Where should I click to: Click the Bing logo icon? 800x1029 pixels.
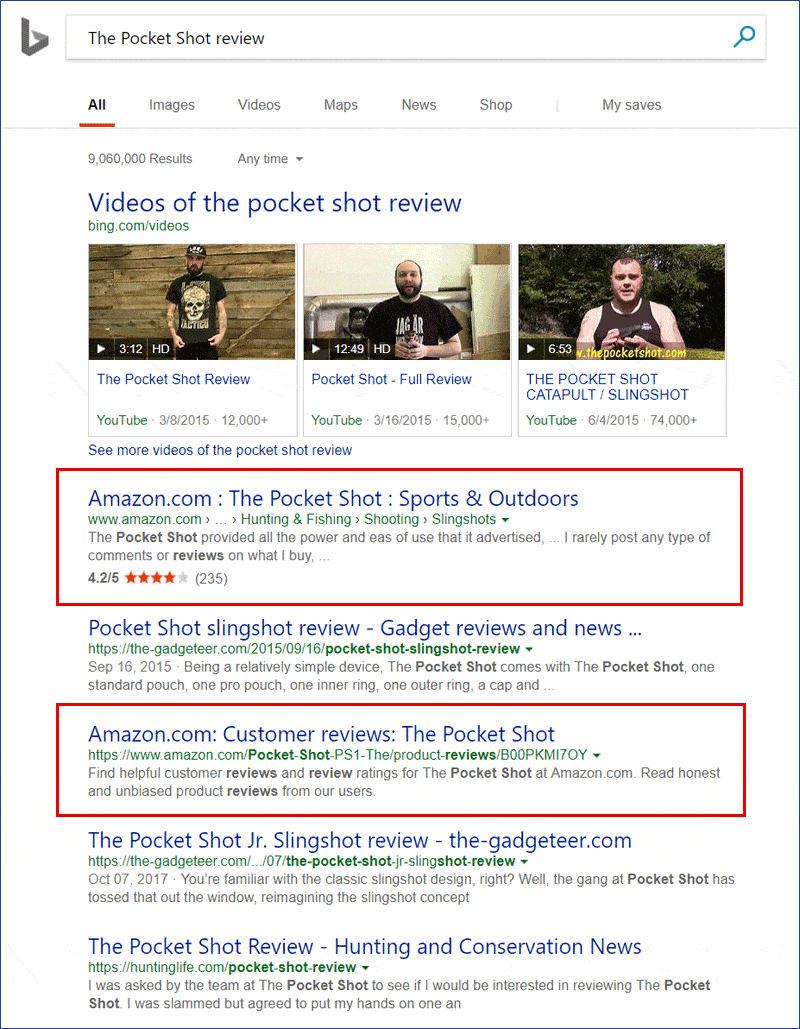(35, 37)
